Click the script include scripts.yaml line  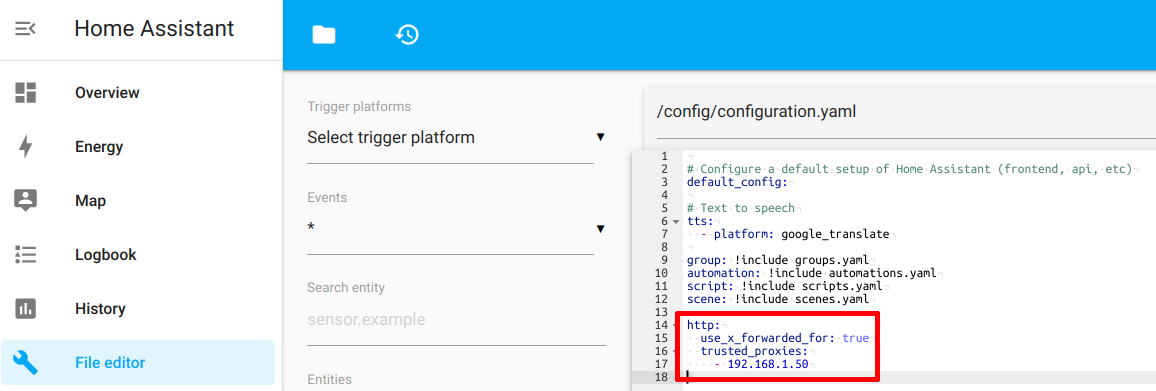tap(784, 286)
